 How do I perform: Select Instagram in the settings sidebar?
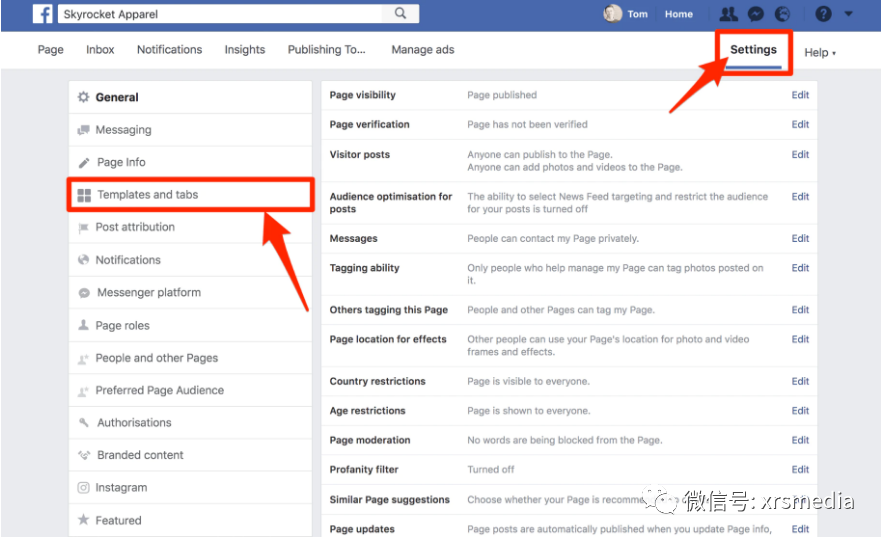121,488
